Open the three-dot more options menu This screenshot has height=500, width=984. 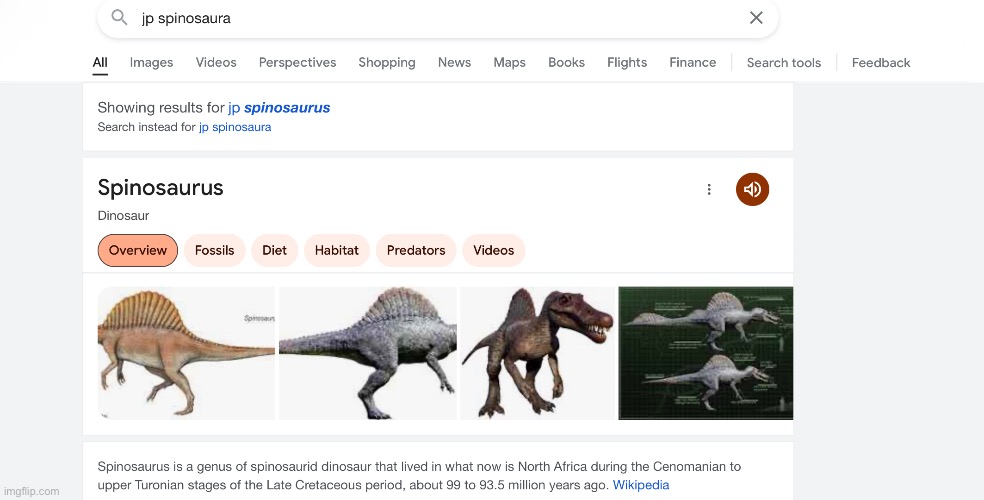click(x=709, y=189)
